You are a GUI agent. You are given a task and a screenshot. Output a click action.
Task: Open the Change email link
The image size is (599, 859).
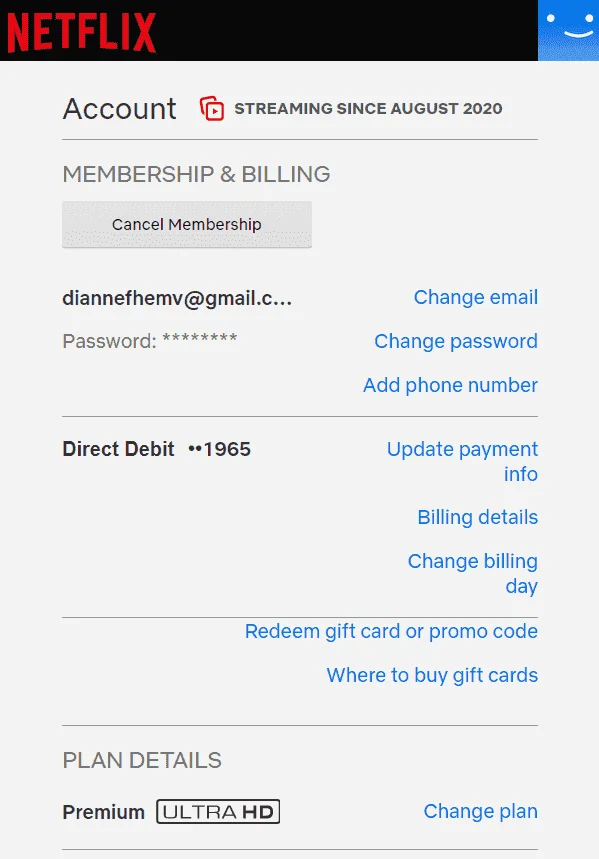click(x=476, y=297)
